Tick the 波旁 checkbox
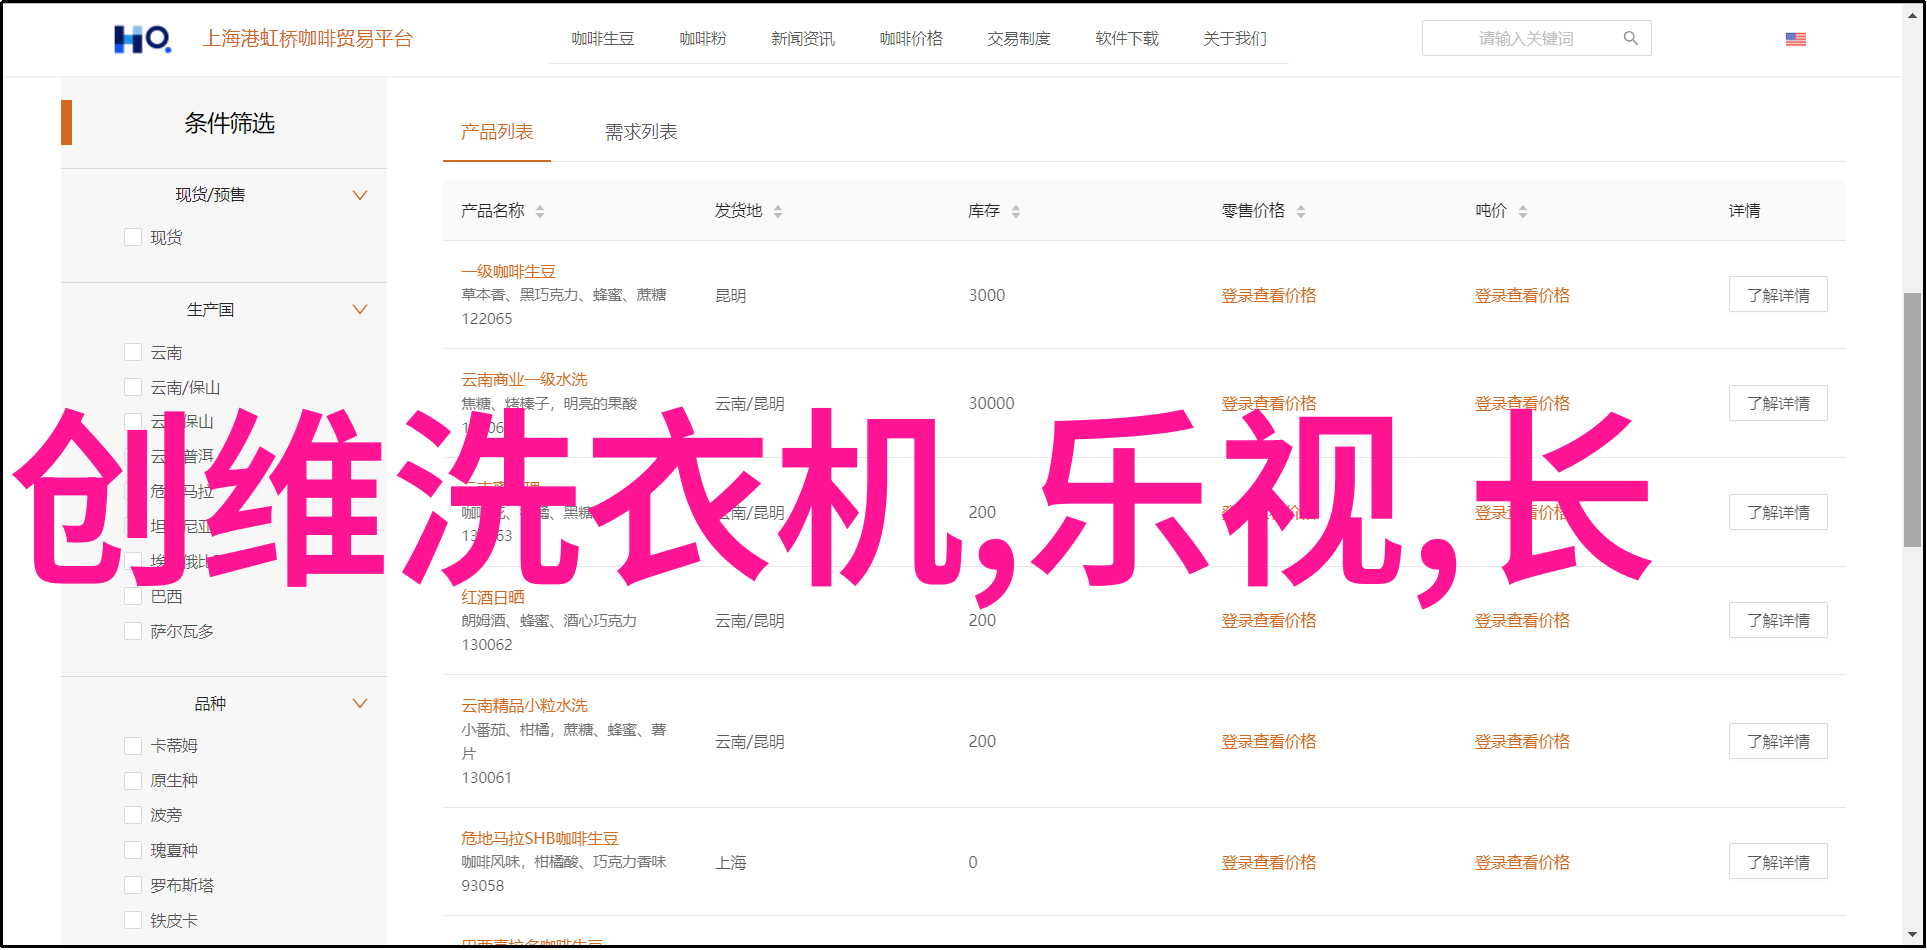The image size is (1927, 950). pos(133,815)
